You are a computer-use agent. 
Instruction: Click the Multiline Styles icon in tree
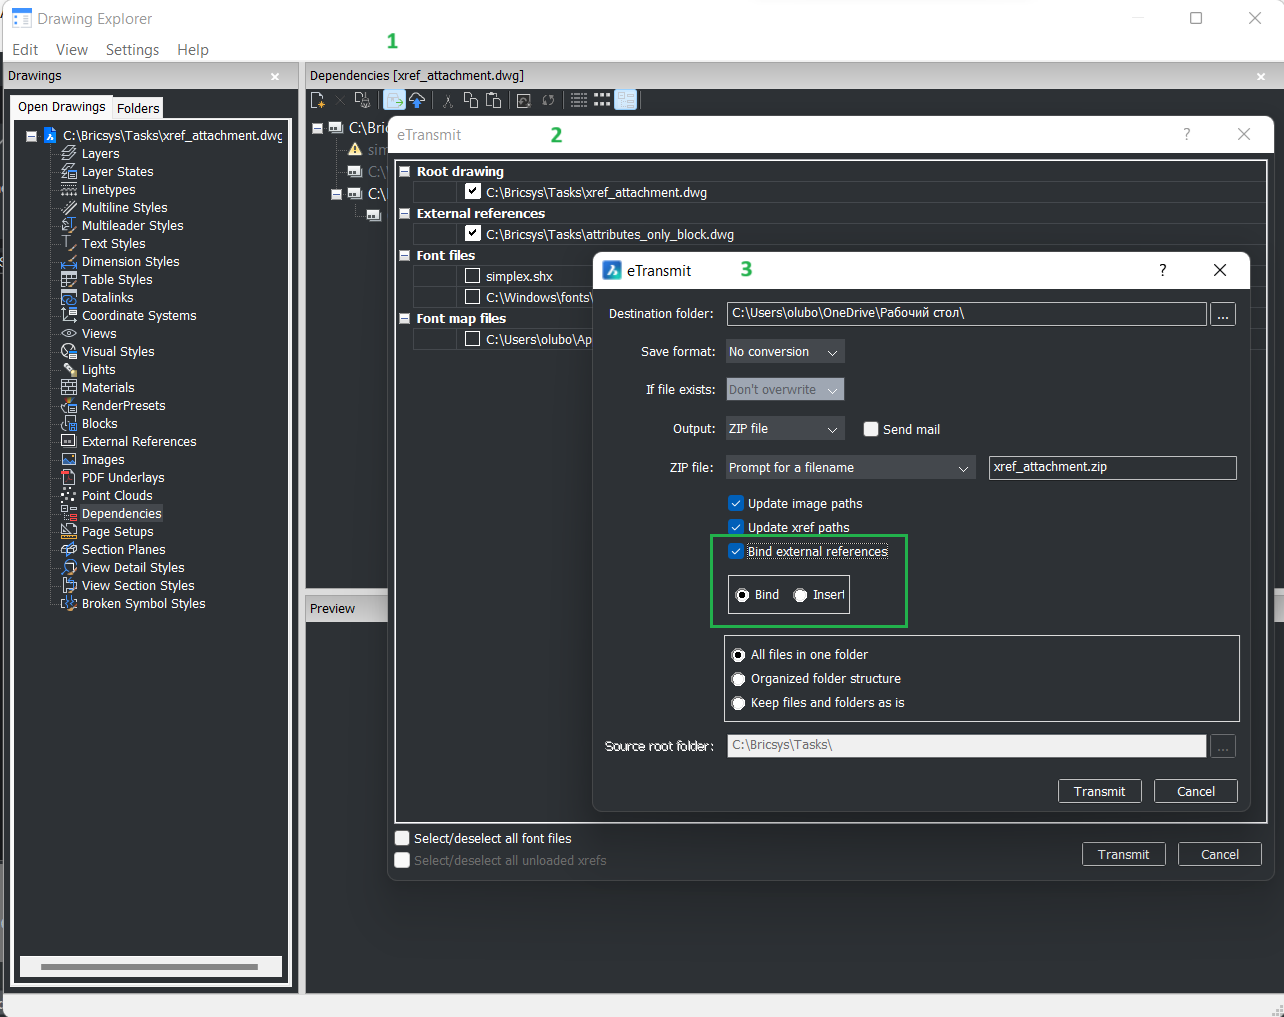tap(69, 207)
